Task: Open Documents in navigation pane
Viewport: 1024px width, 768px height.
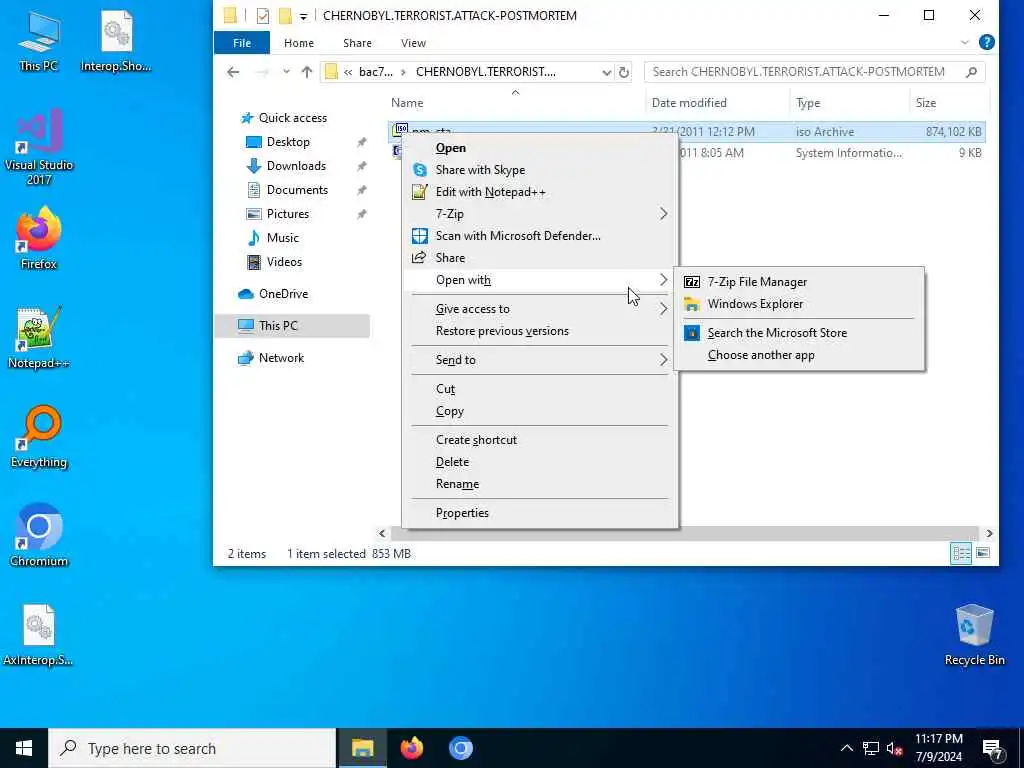Action: [297, 190]
